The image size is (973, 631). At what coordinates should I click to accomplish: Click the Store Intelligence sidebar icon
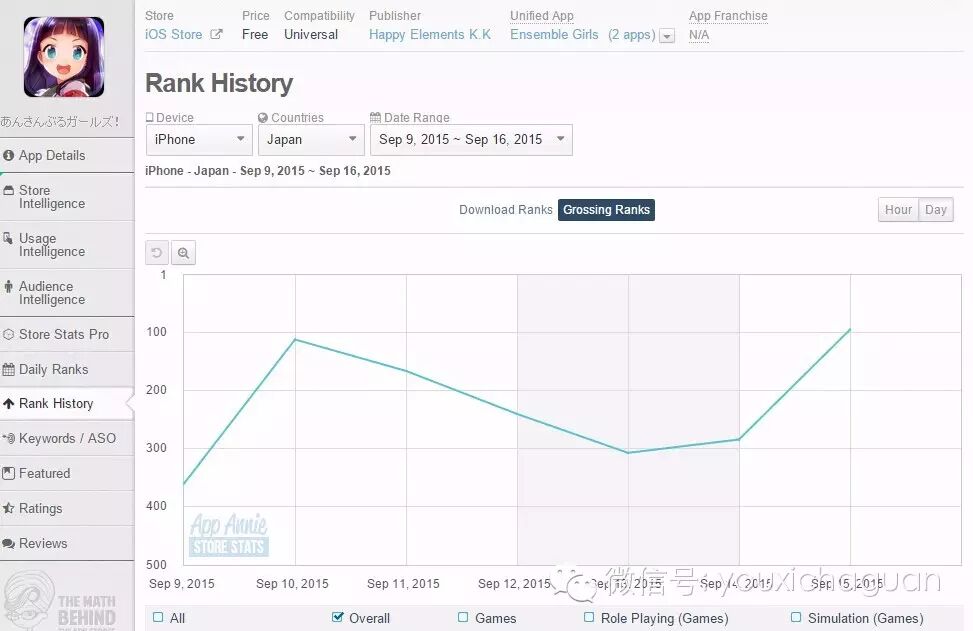click(9, 190)
